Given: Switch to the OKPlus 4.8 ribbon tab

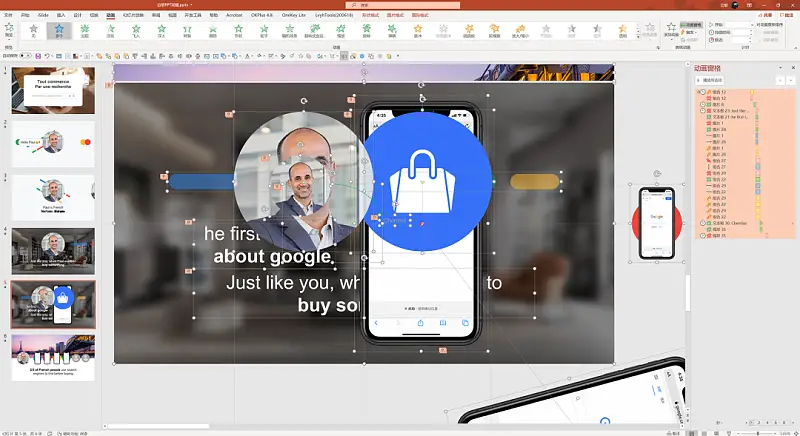Looking at the screenshot, I should (262, 15).
